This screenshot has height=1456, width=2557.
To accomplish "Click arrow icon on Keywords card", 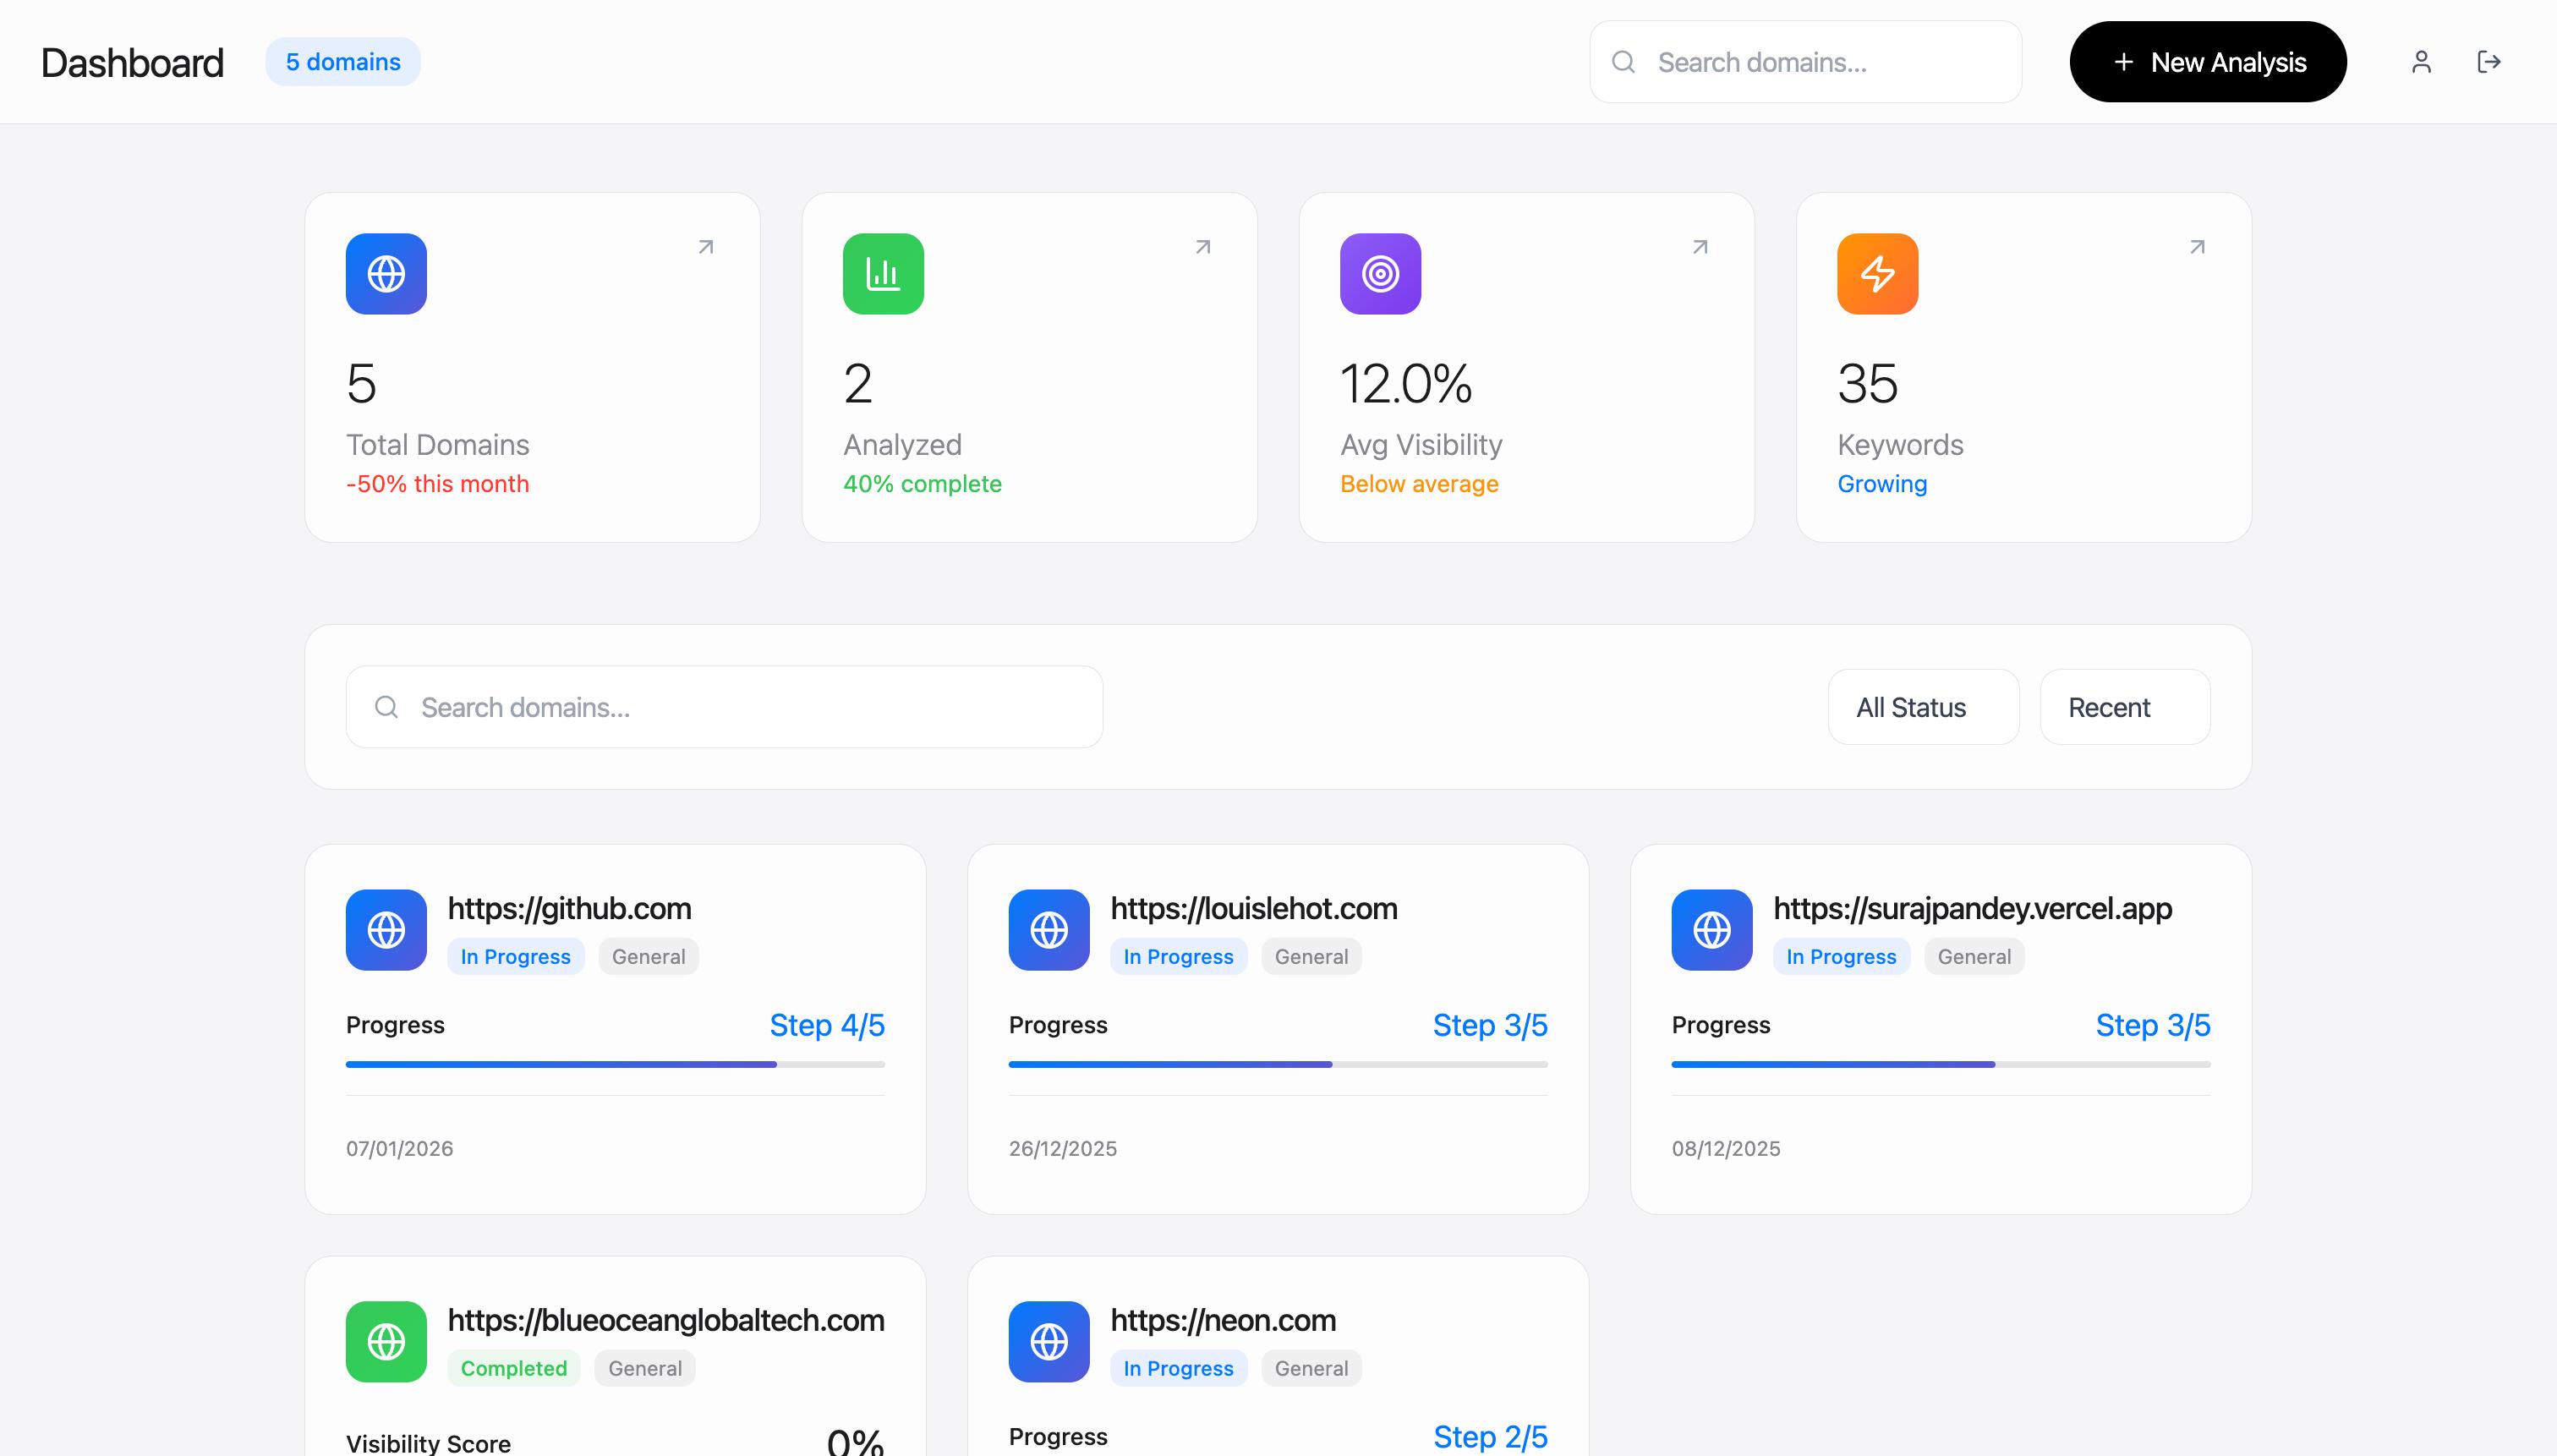I will (2197, 247).
